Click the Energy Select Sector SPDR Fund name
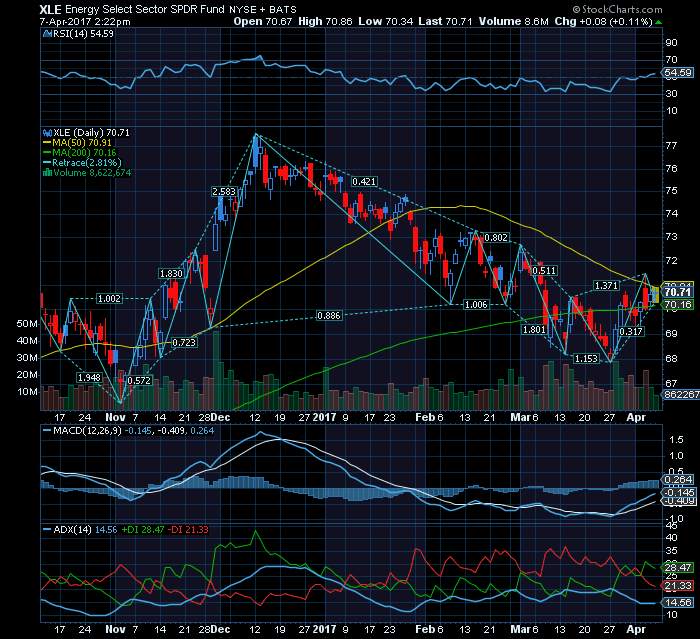This screenshot has width=700, height=639. click(145, 9)
